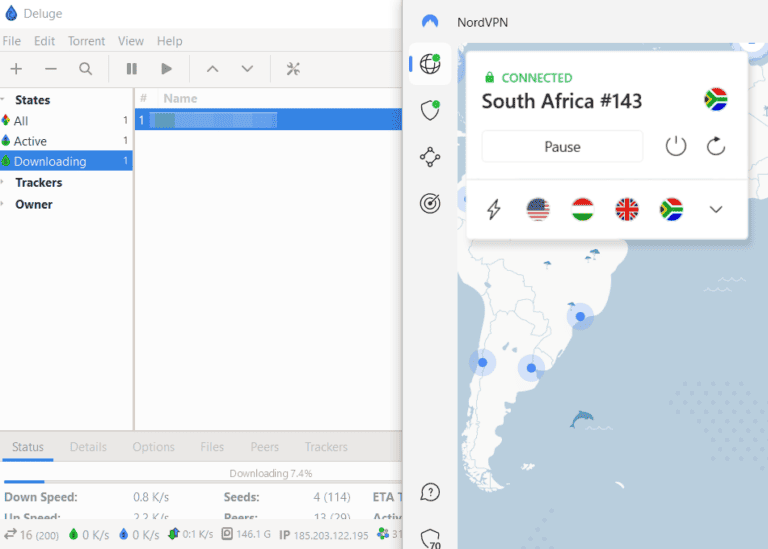Open the Edit menu in Deluge

pos(44,41)
